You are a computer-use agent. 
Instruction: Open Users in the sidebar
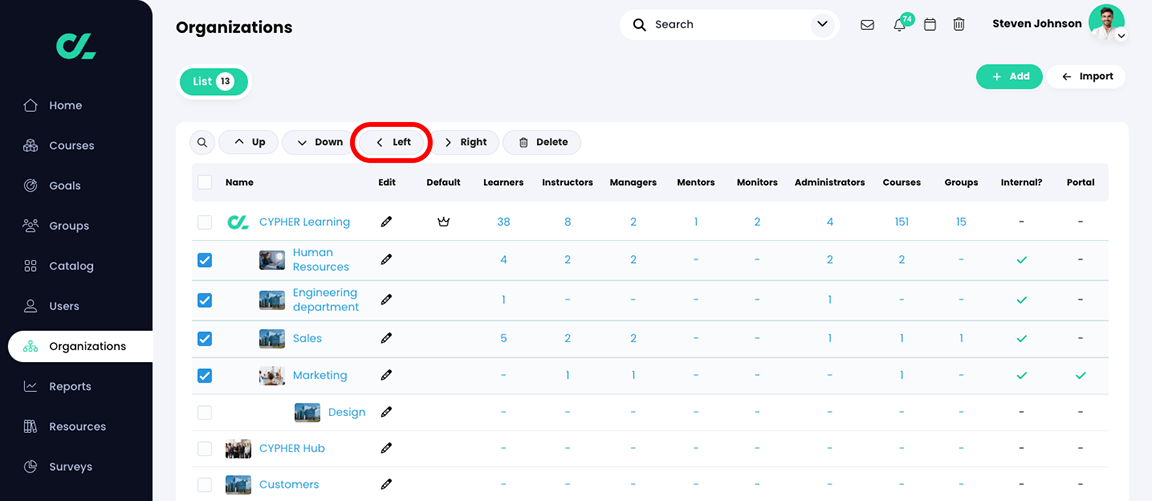point(64,306)
